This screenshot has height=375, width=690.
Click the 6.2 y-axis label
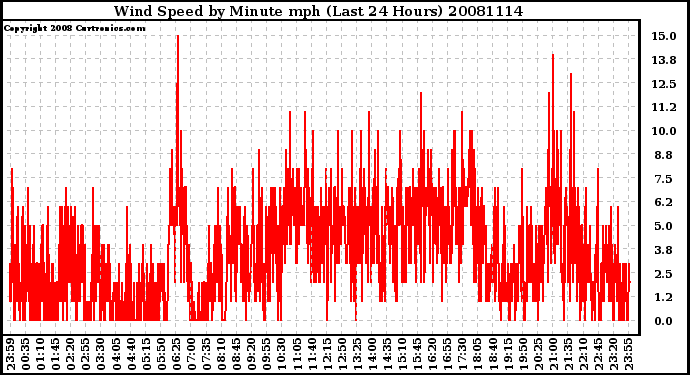pos(664,202)
